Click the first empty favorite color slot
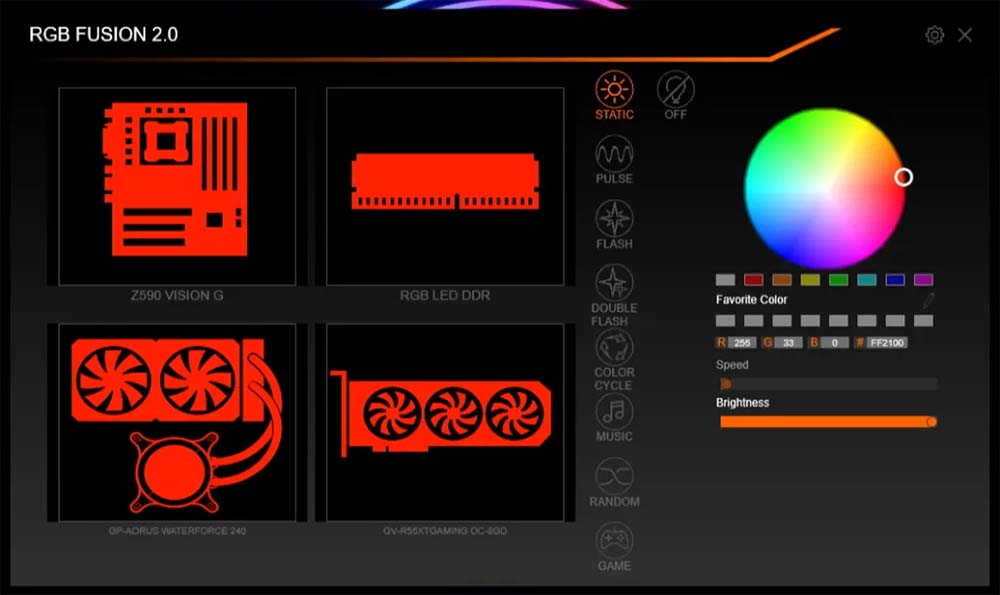The image size is (1000, 595). coord(725,321)
